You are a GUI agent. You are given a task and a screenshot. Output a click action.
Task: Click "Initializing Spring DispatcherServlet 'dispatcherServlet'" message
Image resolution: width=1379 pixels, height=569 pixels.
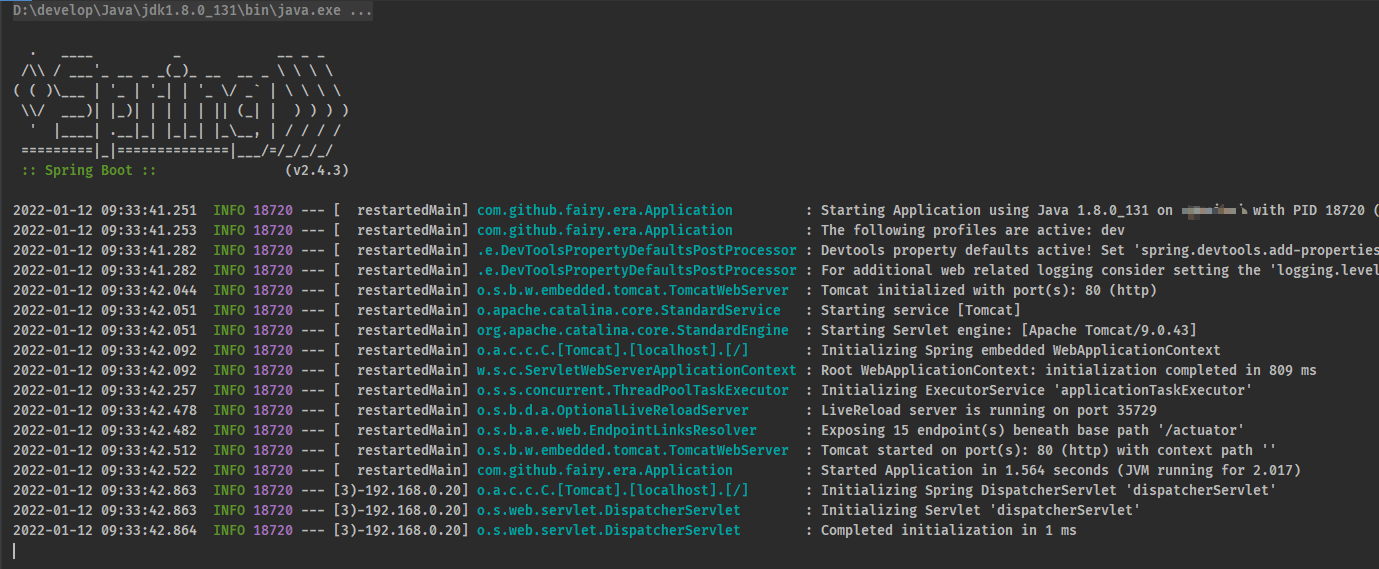[x=1048, y=490]
